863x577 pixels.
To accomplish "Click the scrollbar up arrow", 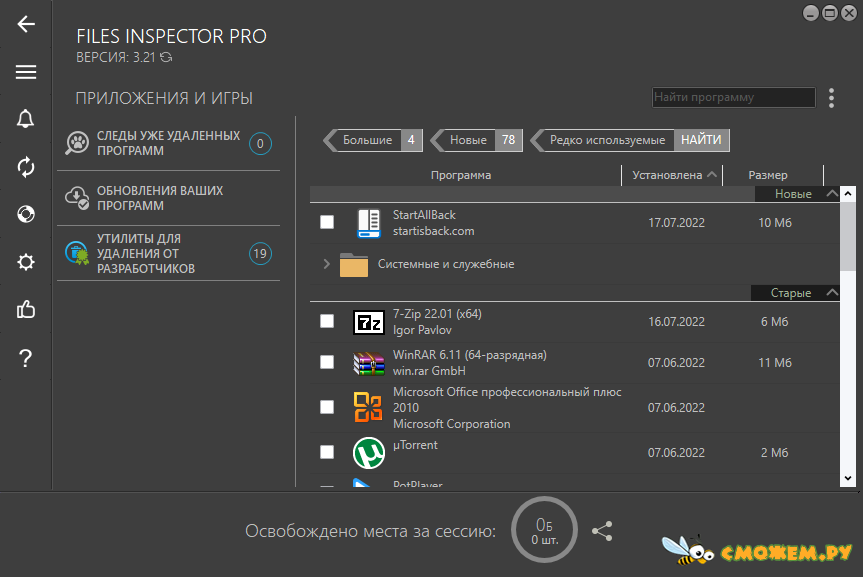I will (x=848, y=194).
